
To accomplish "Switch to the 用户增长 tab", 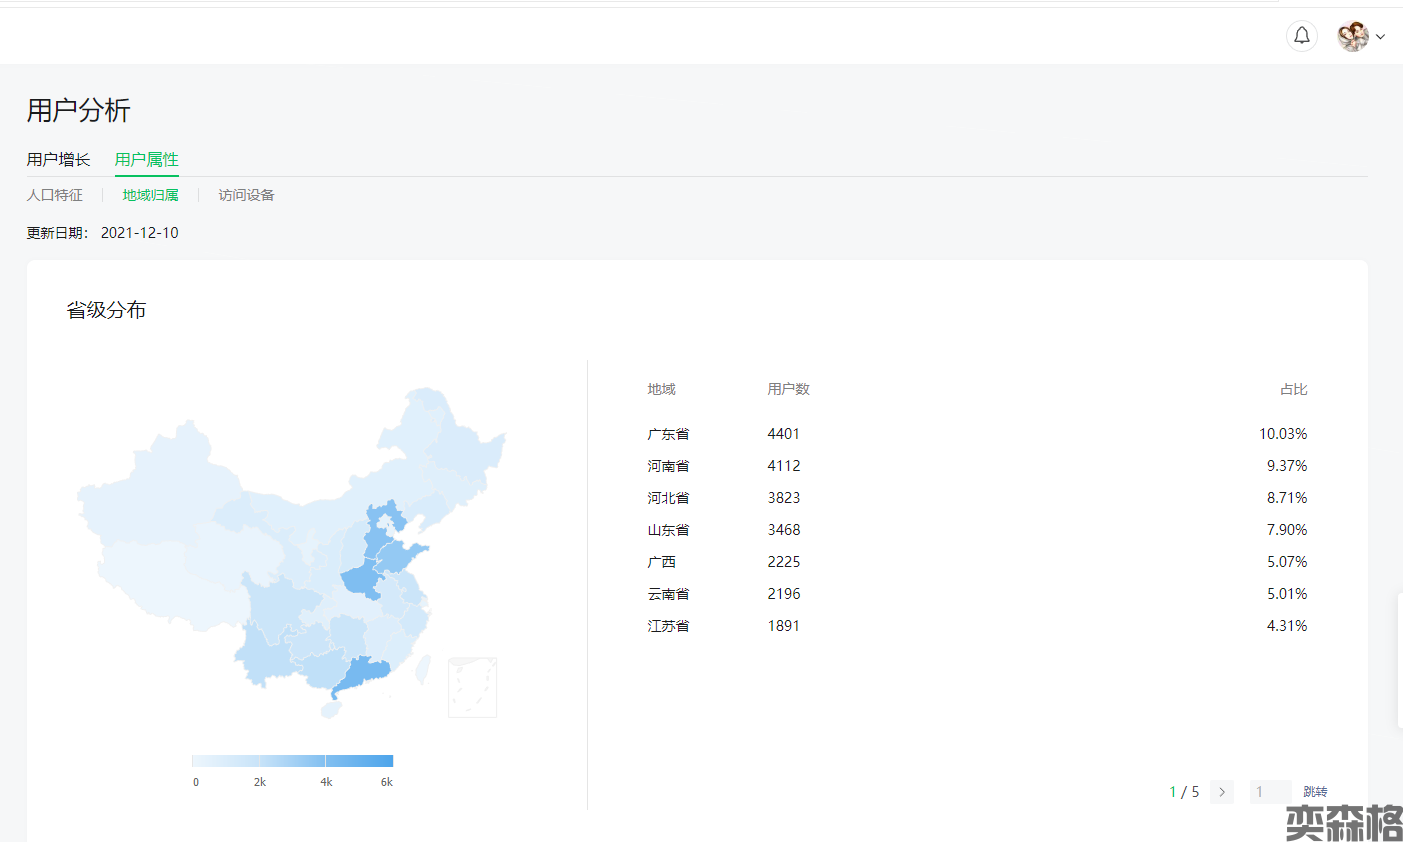I will click(58, 160).
